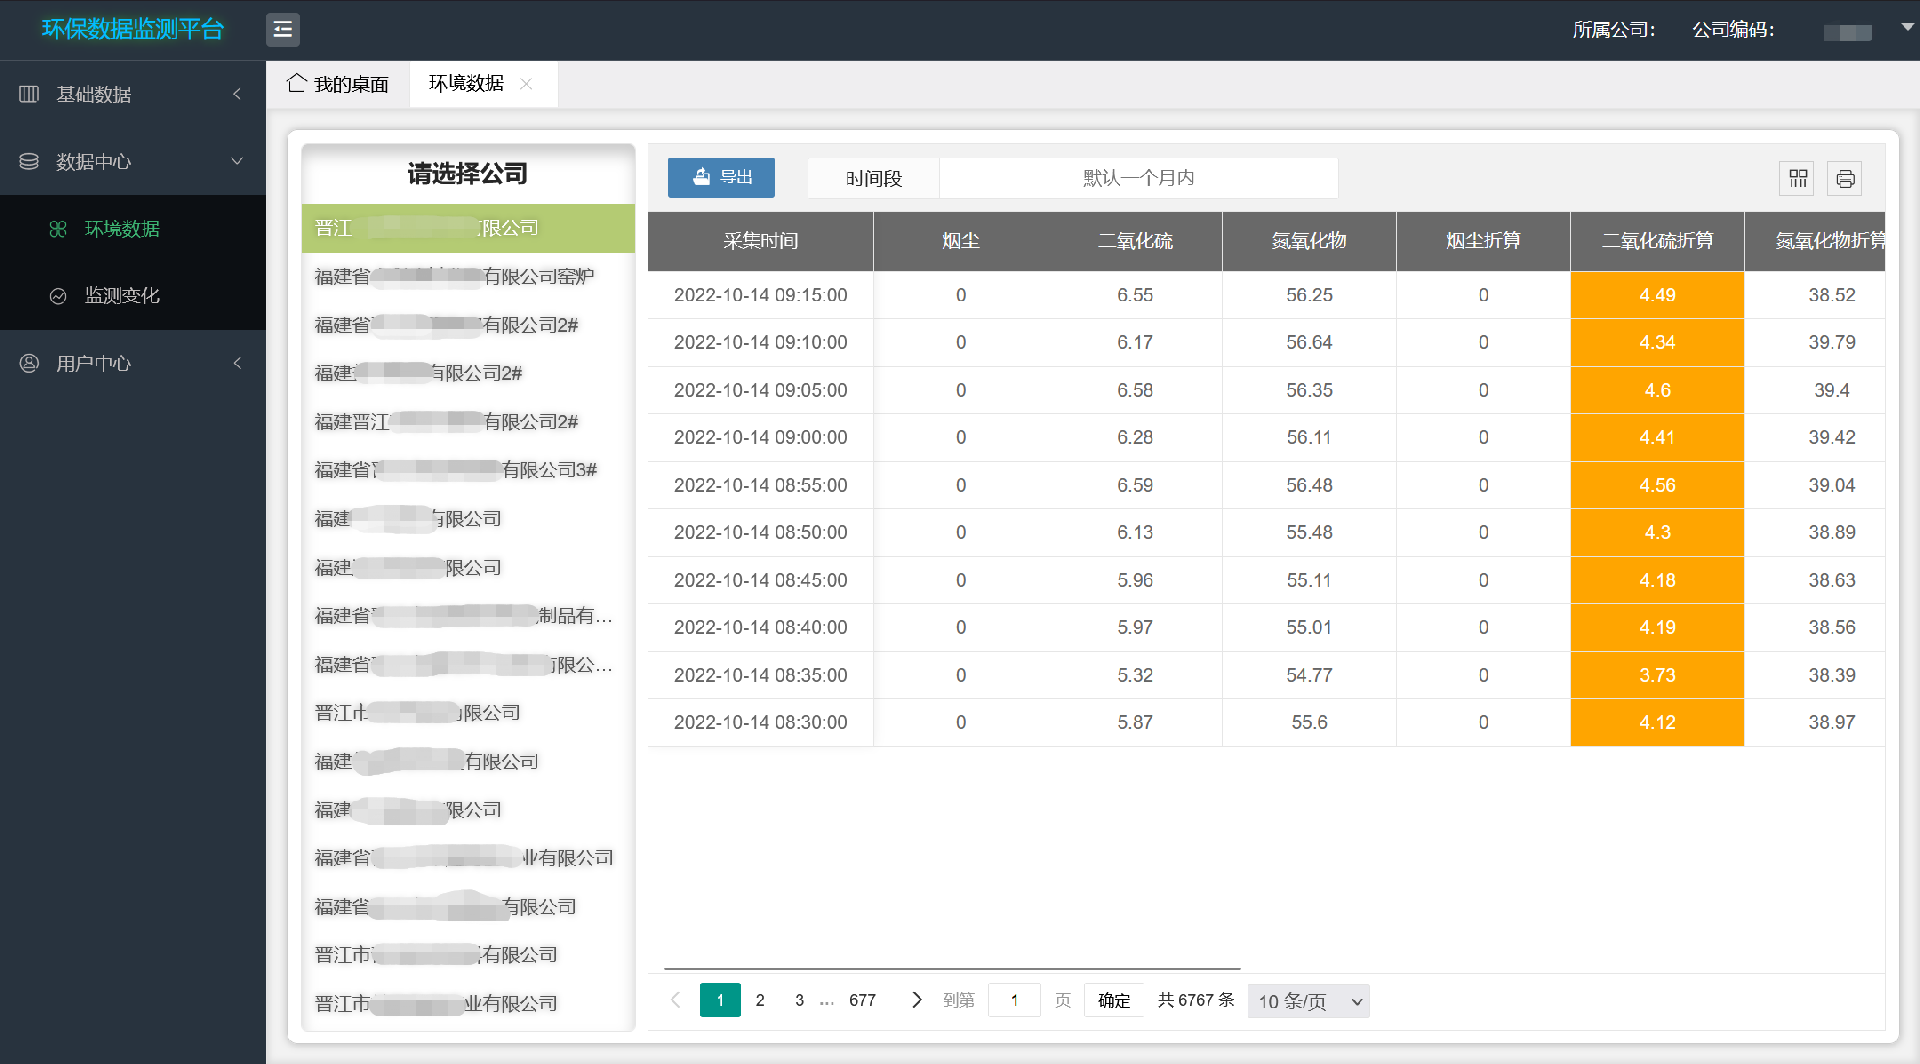Jump to page 677

tap(862, 1000)
